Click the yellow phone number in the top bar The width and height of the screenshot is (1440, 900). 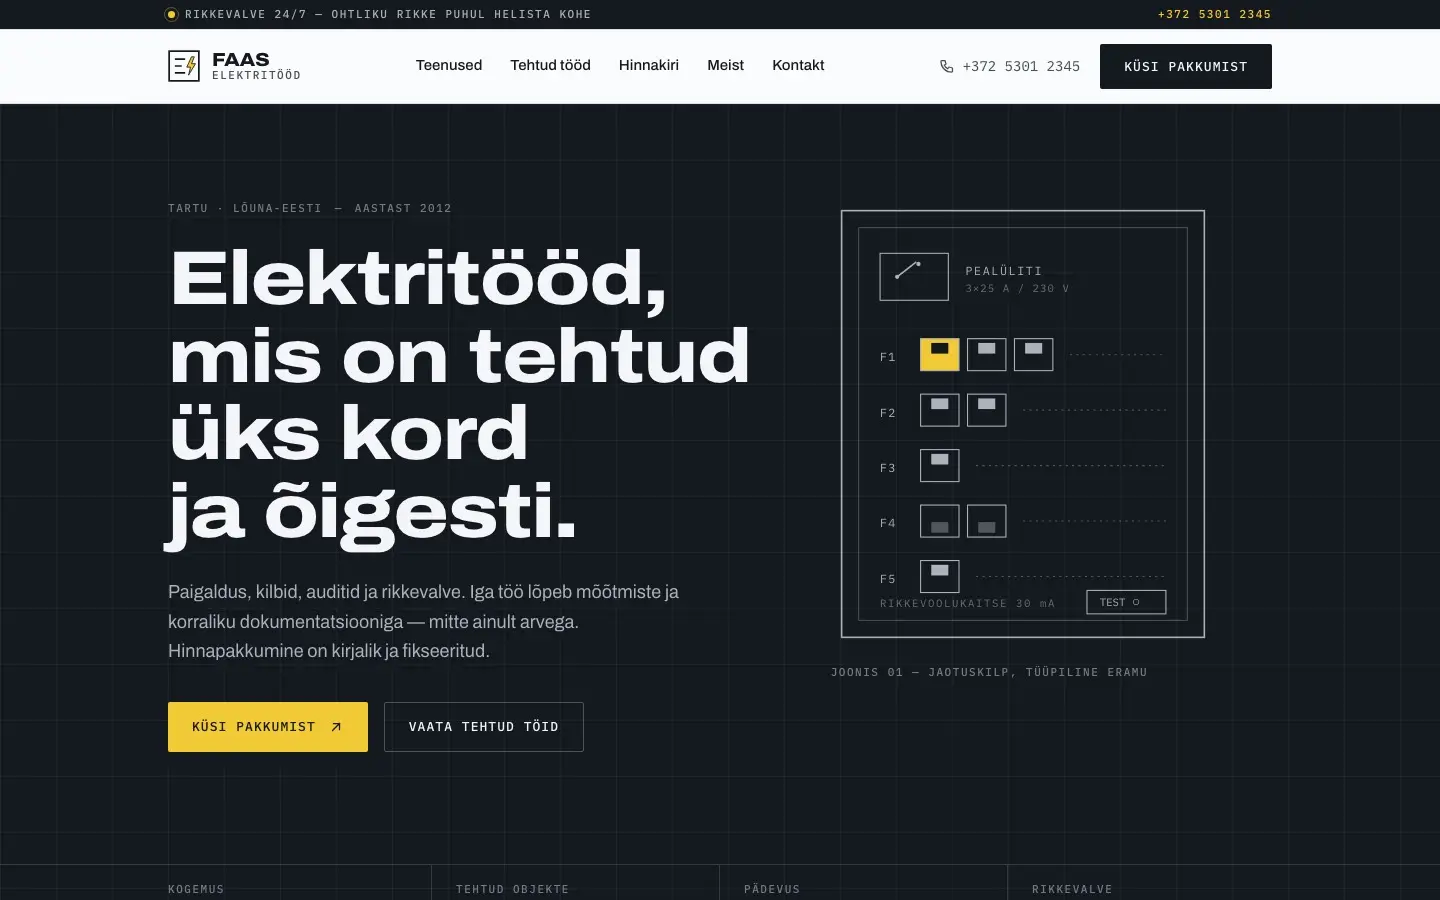point(1214,15)
